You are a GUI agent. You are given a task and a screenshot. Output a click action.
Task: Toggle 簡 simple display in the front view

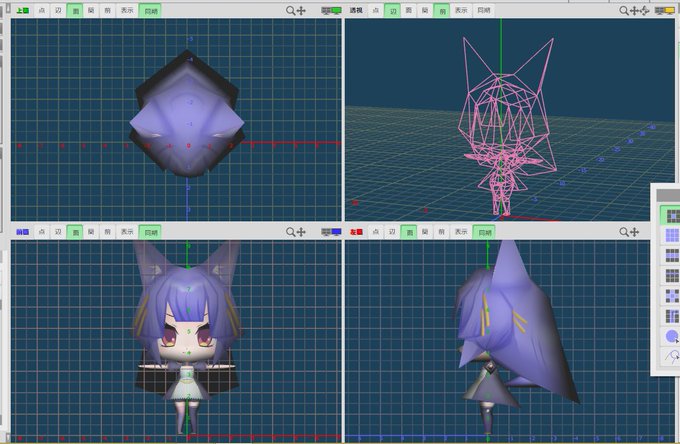point(91,232)
